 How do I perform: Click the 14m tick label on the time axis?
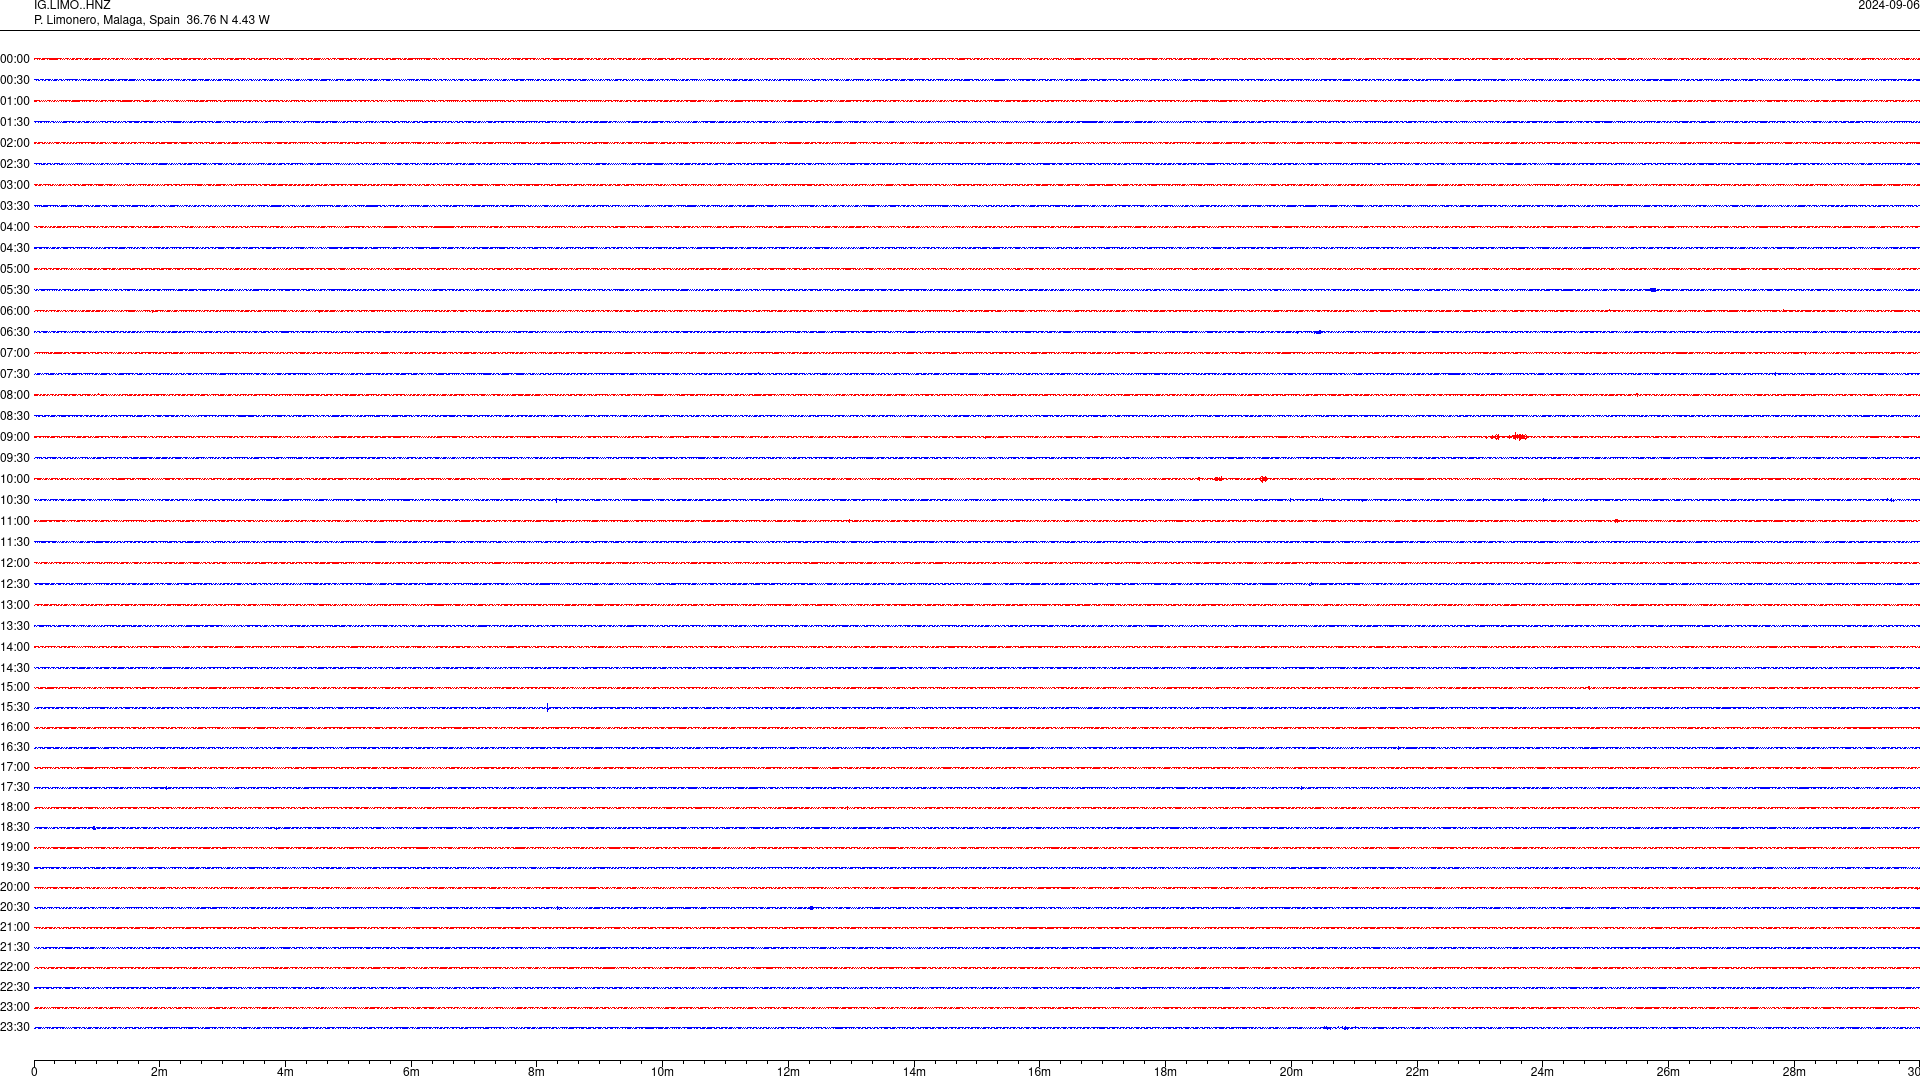(x=914, y=1072)
